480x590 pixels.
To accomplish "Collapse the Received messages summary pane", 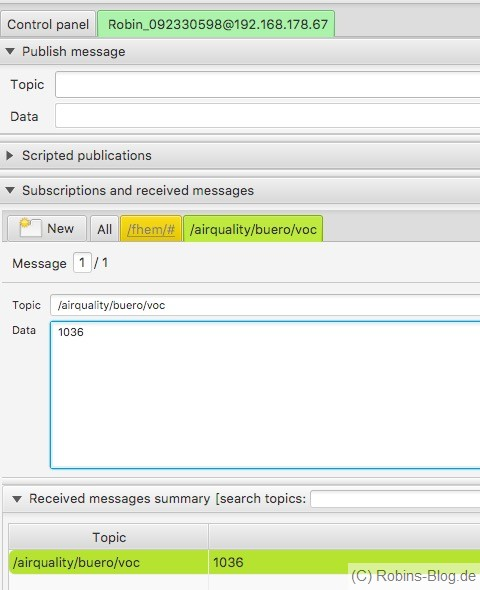I will click(17, 499).
